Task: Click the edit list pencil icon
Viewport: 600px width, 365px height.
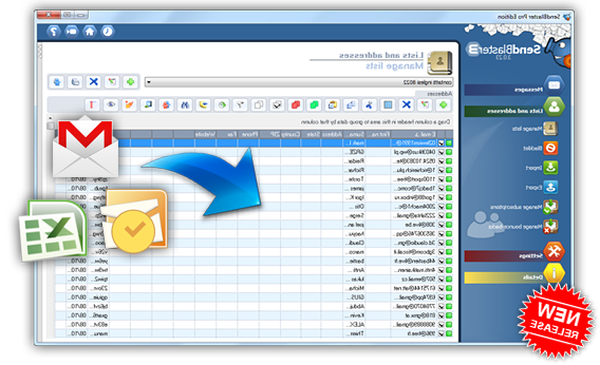Action: click(112, 82)
